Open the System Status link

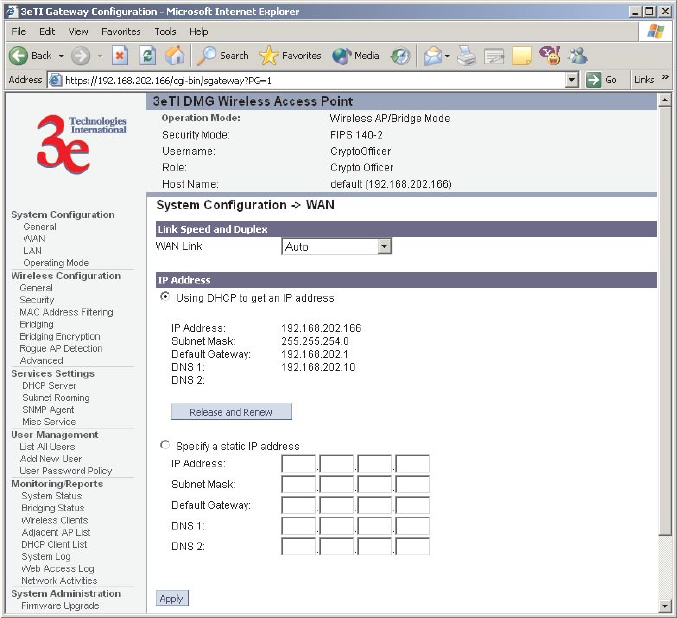[x=51, y=496]
